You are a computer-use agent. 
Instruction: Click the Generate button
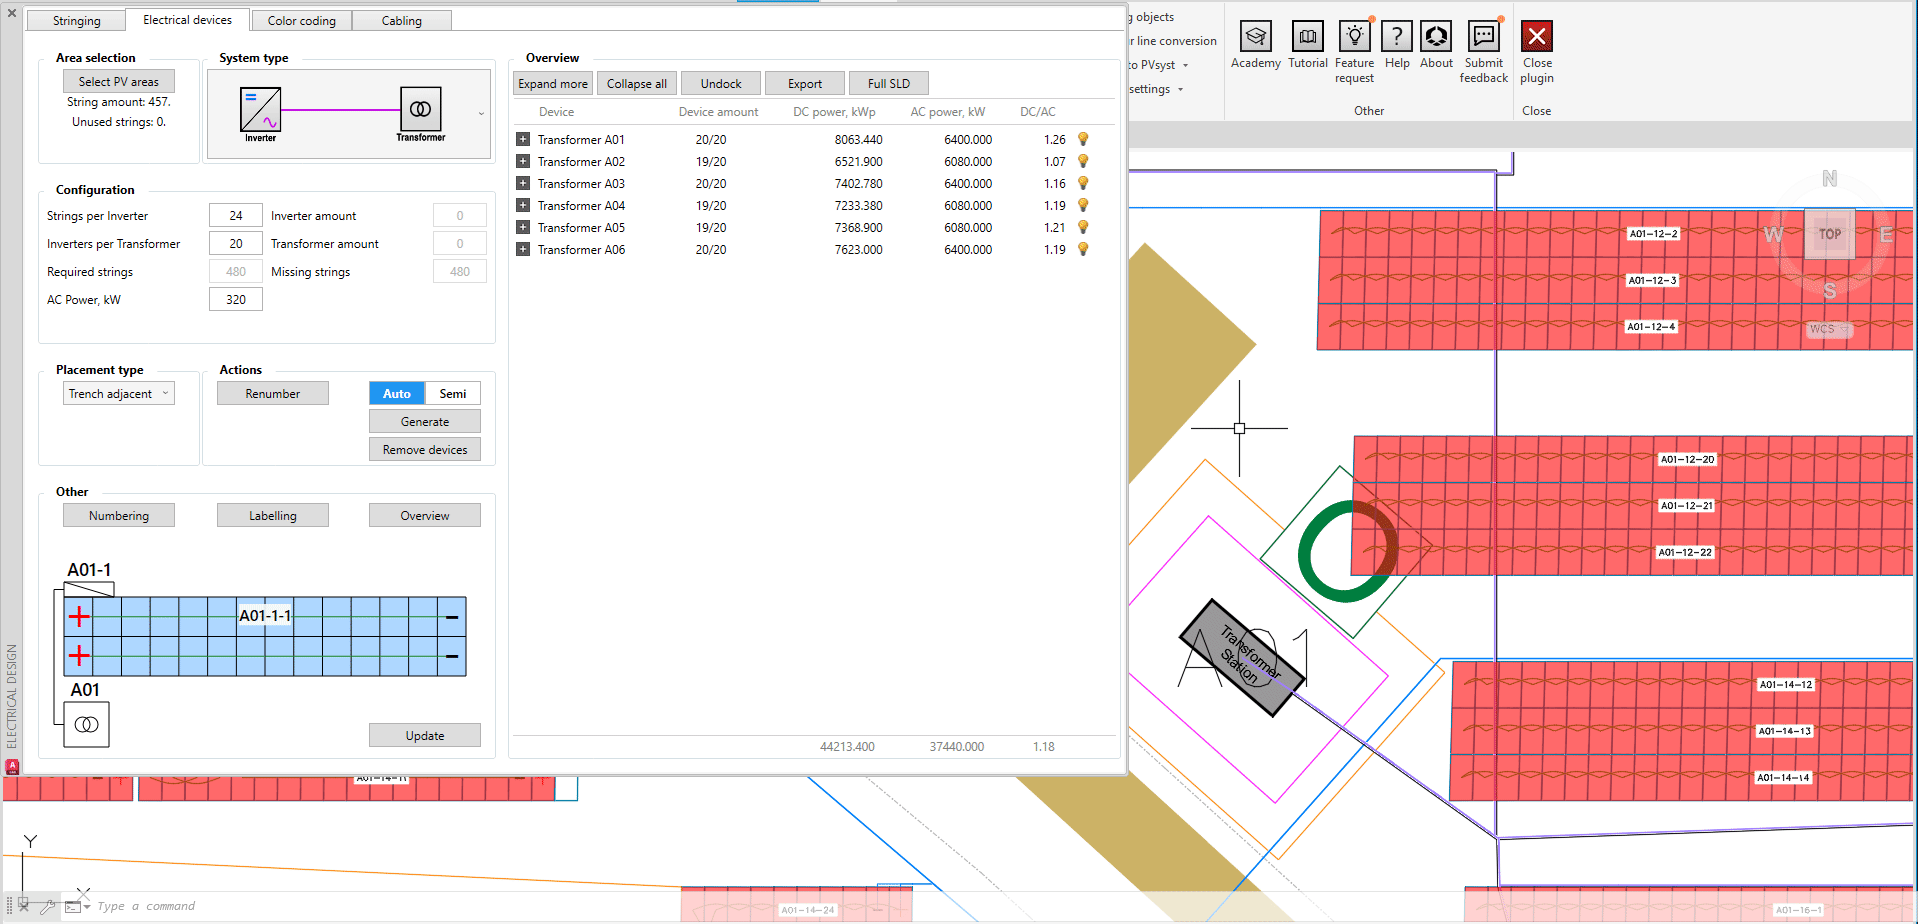point(425,421)
